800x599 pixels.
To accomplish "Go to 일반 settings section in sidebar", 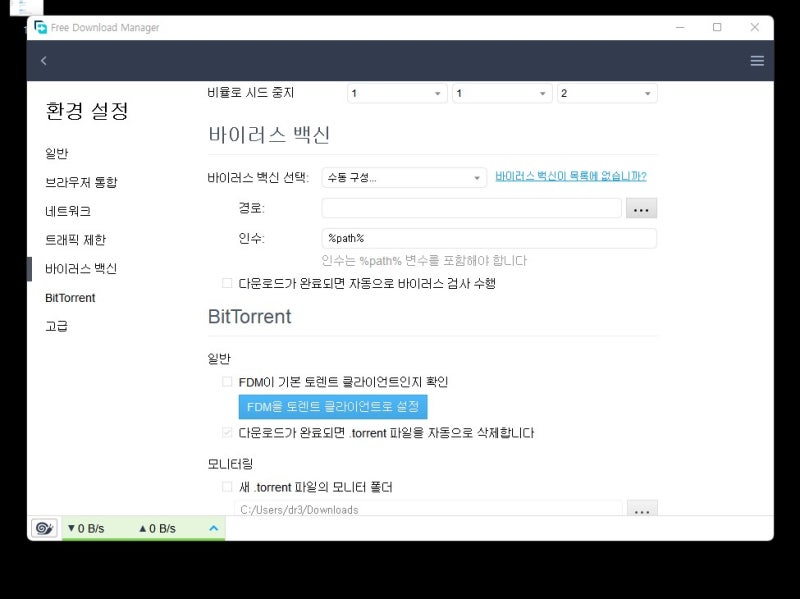I will [57, 154].
